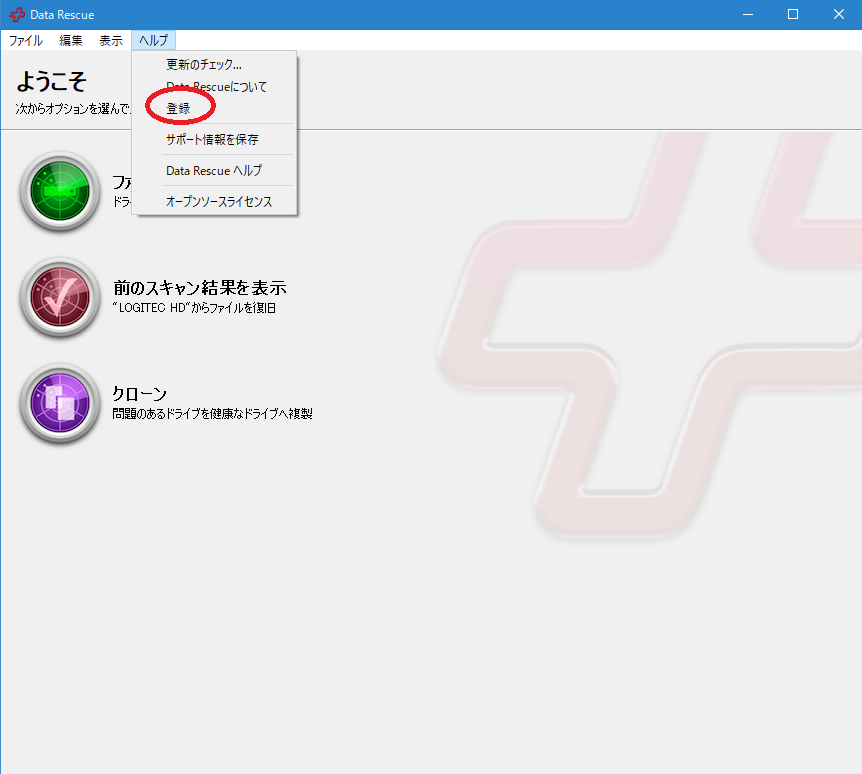
Task: Click the purple clone drive icon
Action: (60, 403)
